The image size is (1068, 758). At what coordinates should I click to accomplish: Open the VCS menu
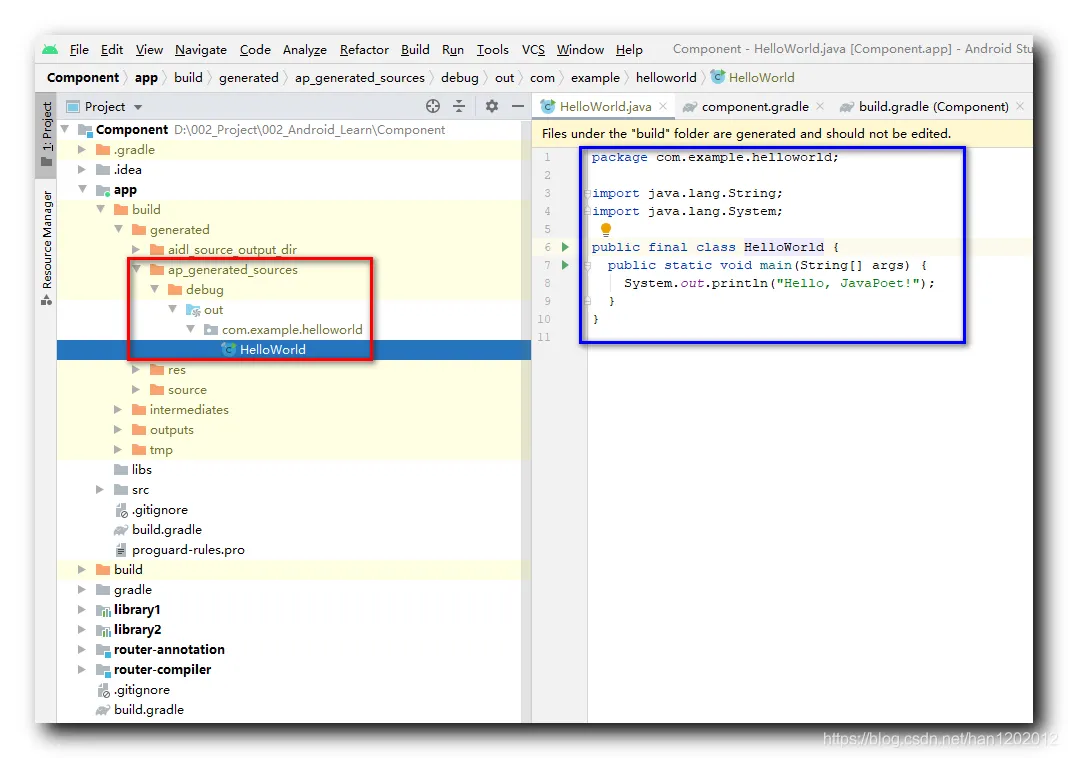click(x=533, y=50)
